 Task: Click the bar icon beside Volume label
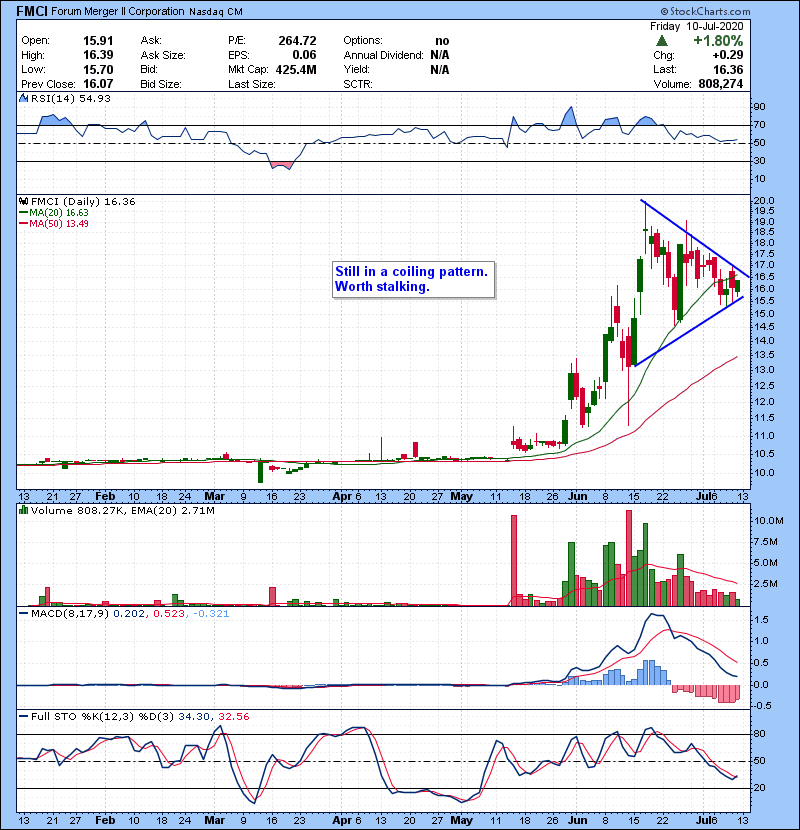point(24,511)
